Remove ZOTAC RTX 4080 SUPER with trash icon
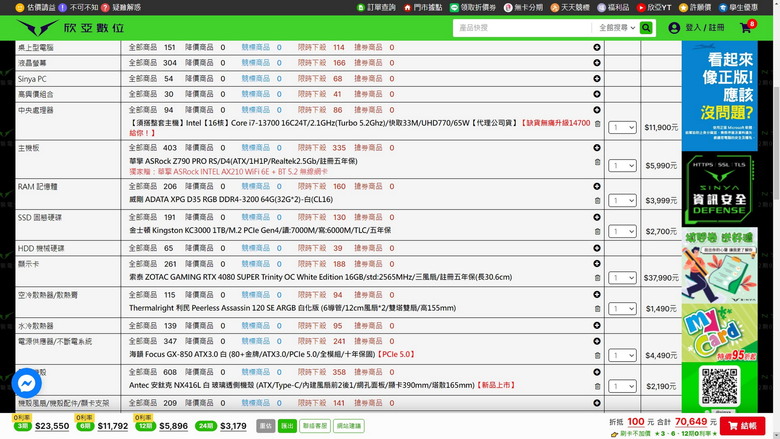Image resolution: width=780 pixels, height=439 pixels. (x=597, y=278)
